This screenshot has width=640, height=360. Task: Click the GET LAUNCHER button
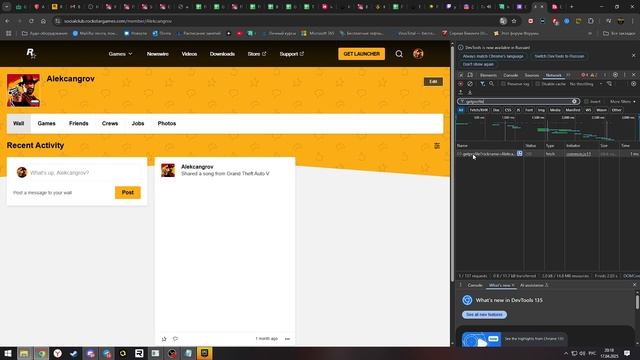coord(361,54)
